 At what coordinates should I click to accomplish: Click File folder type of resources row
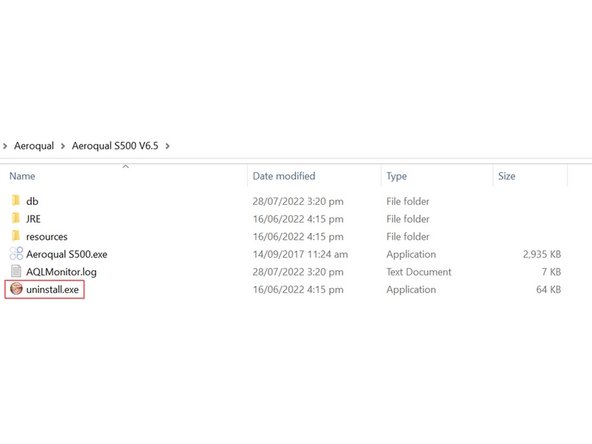pos(408,237)
